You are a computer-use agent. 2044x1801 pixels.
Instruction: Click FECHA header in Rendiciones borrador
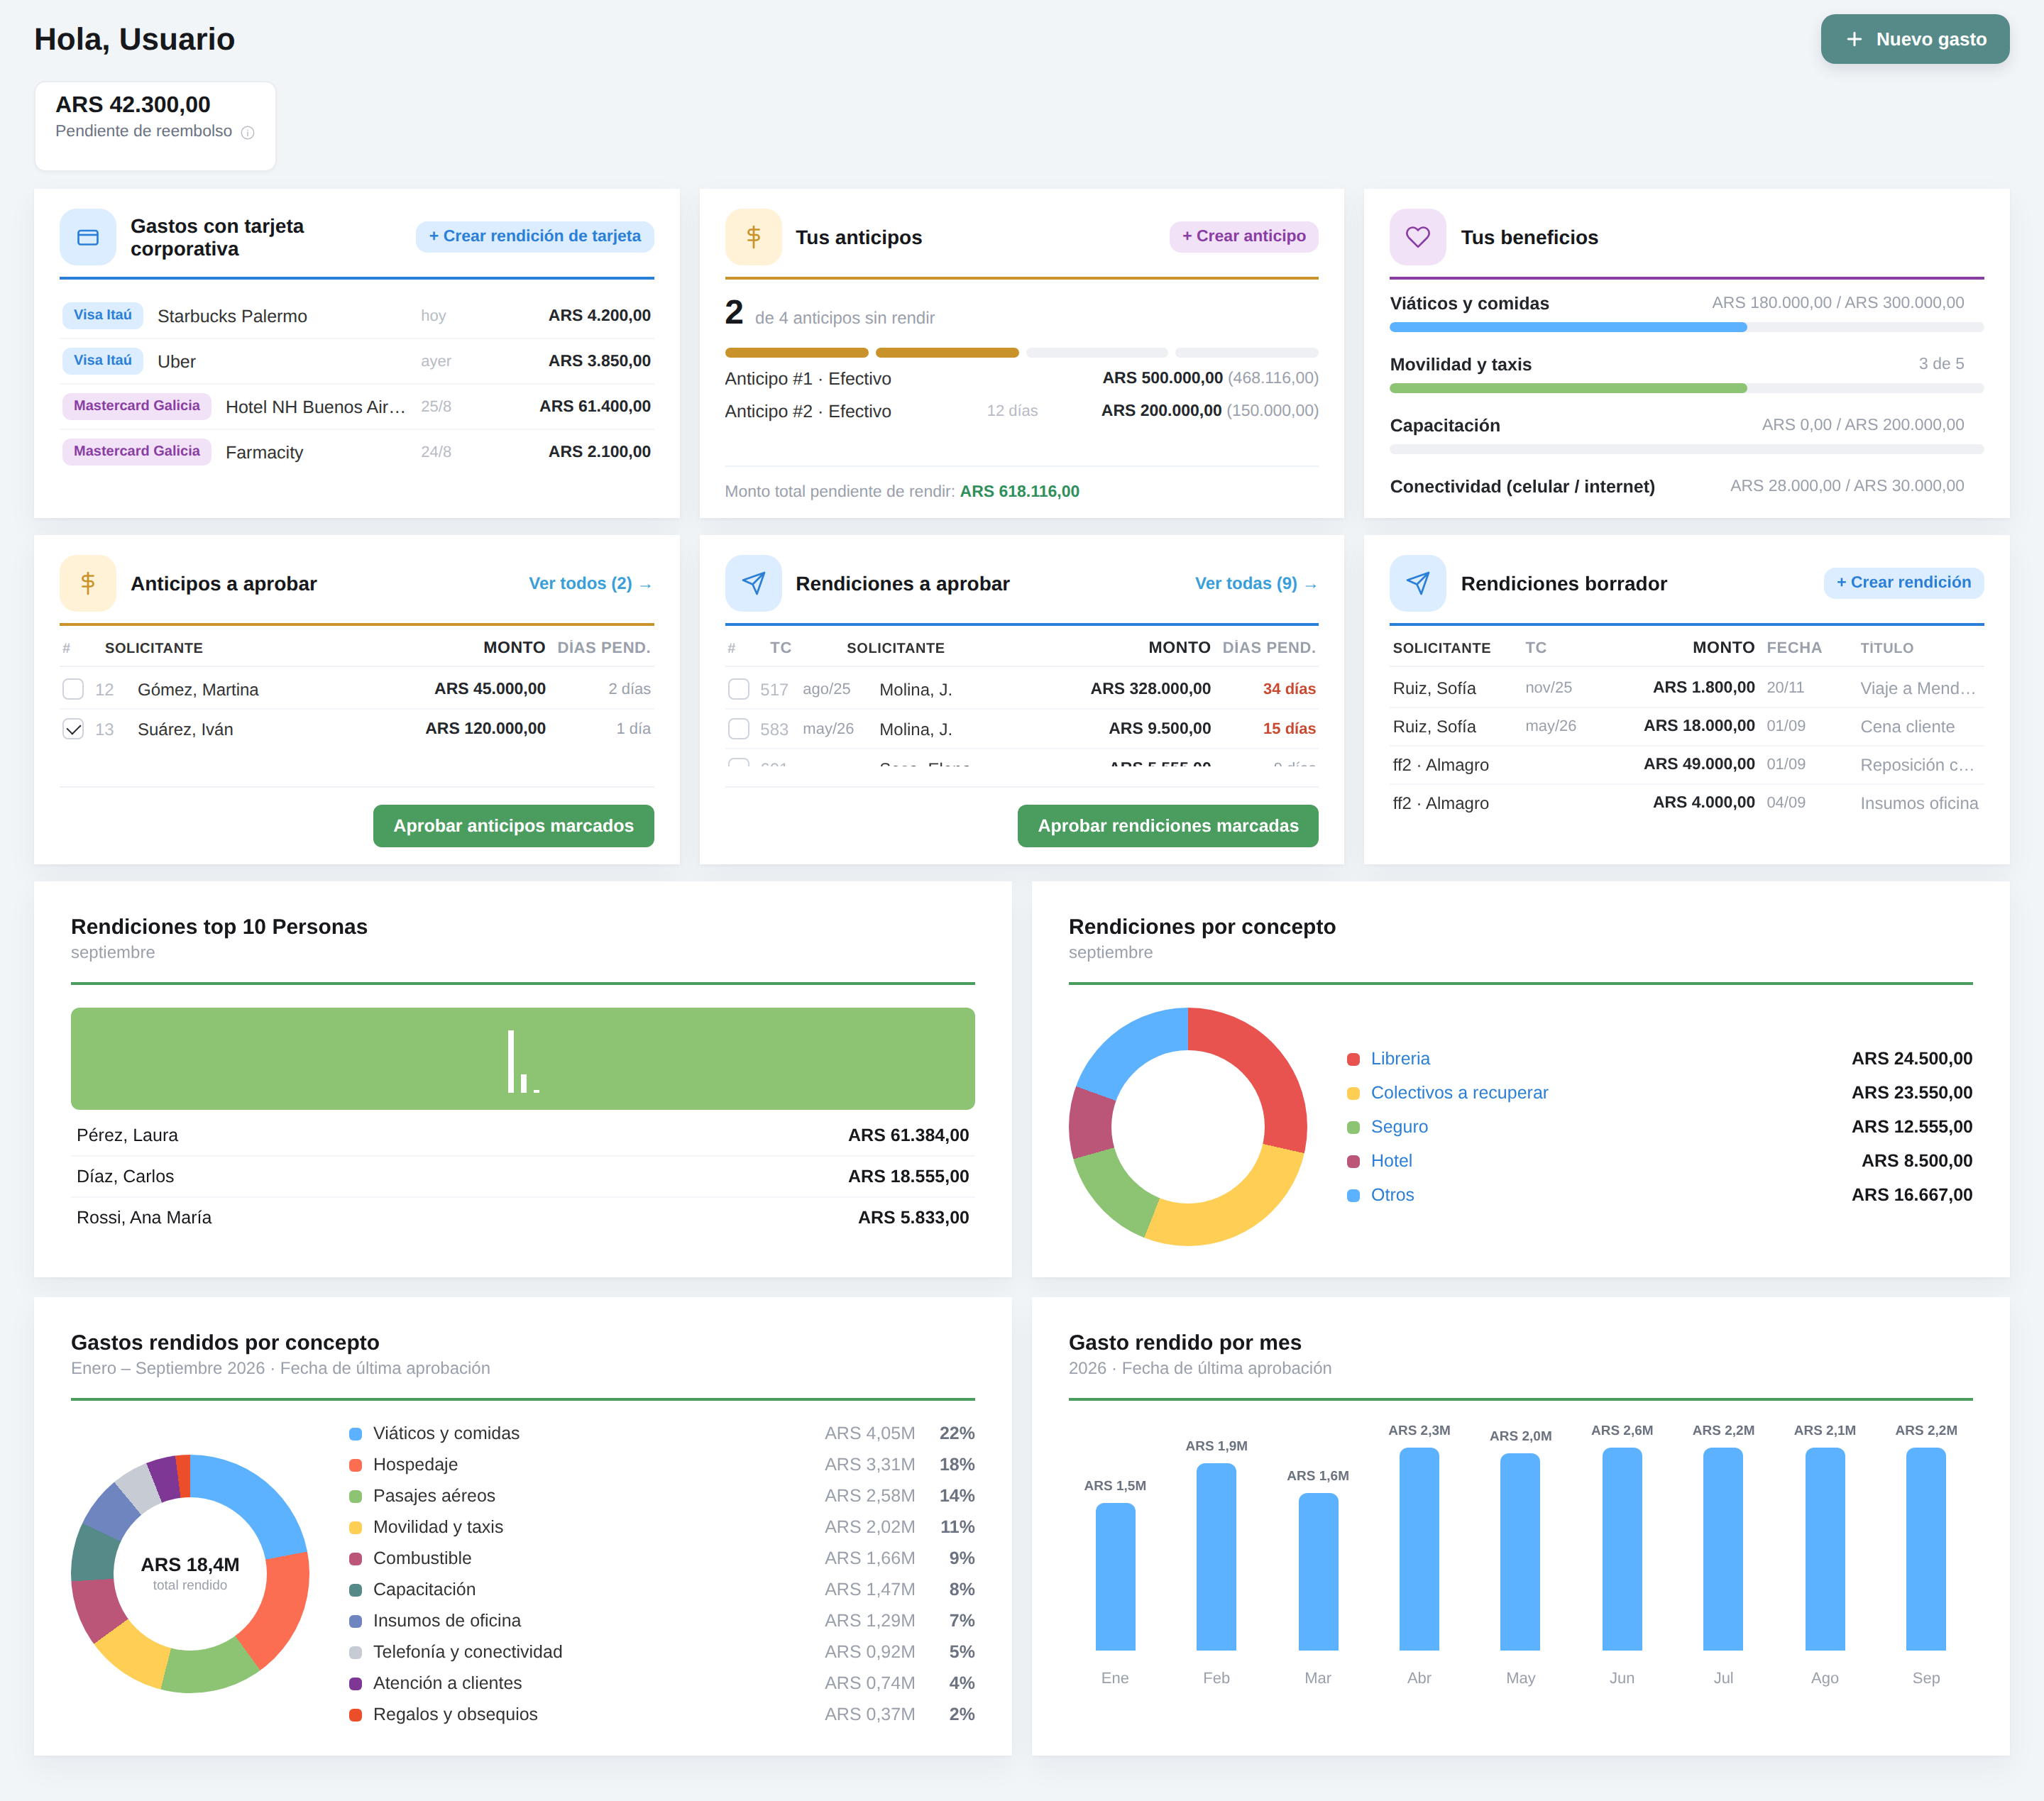pyautogui.click(x=1793, y=648)
